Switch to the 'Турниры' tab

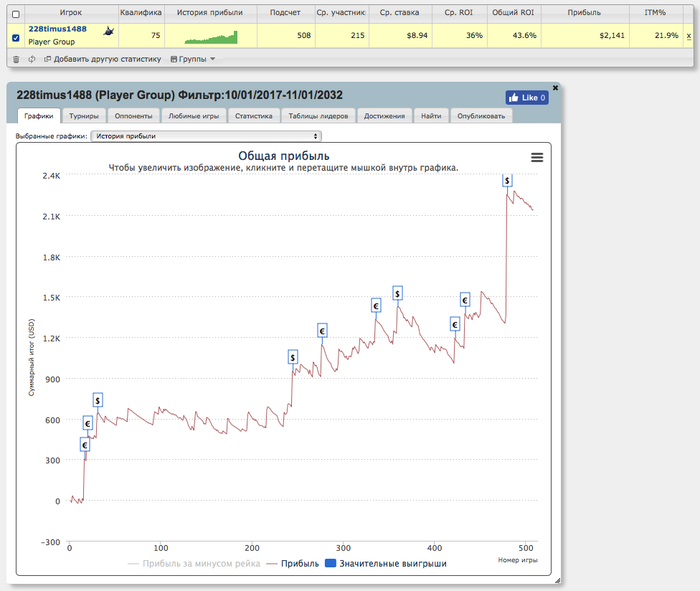[x=84, y=116]
